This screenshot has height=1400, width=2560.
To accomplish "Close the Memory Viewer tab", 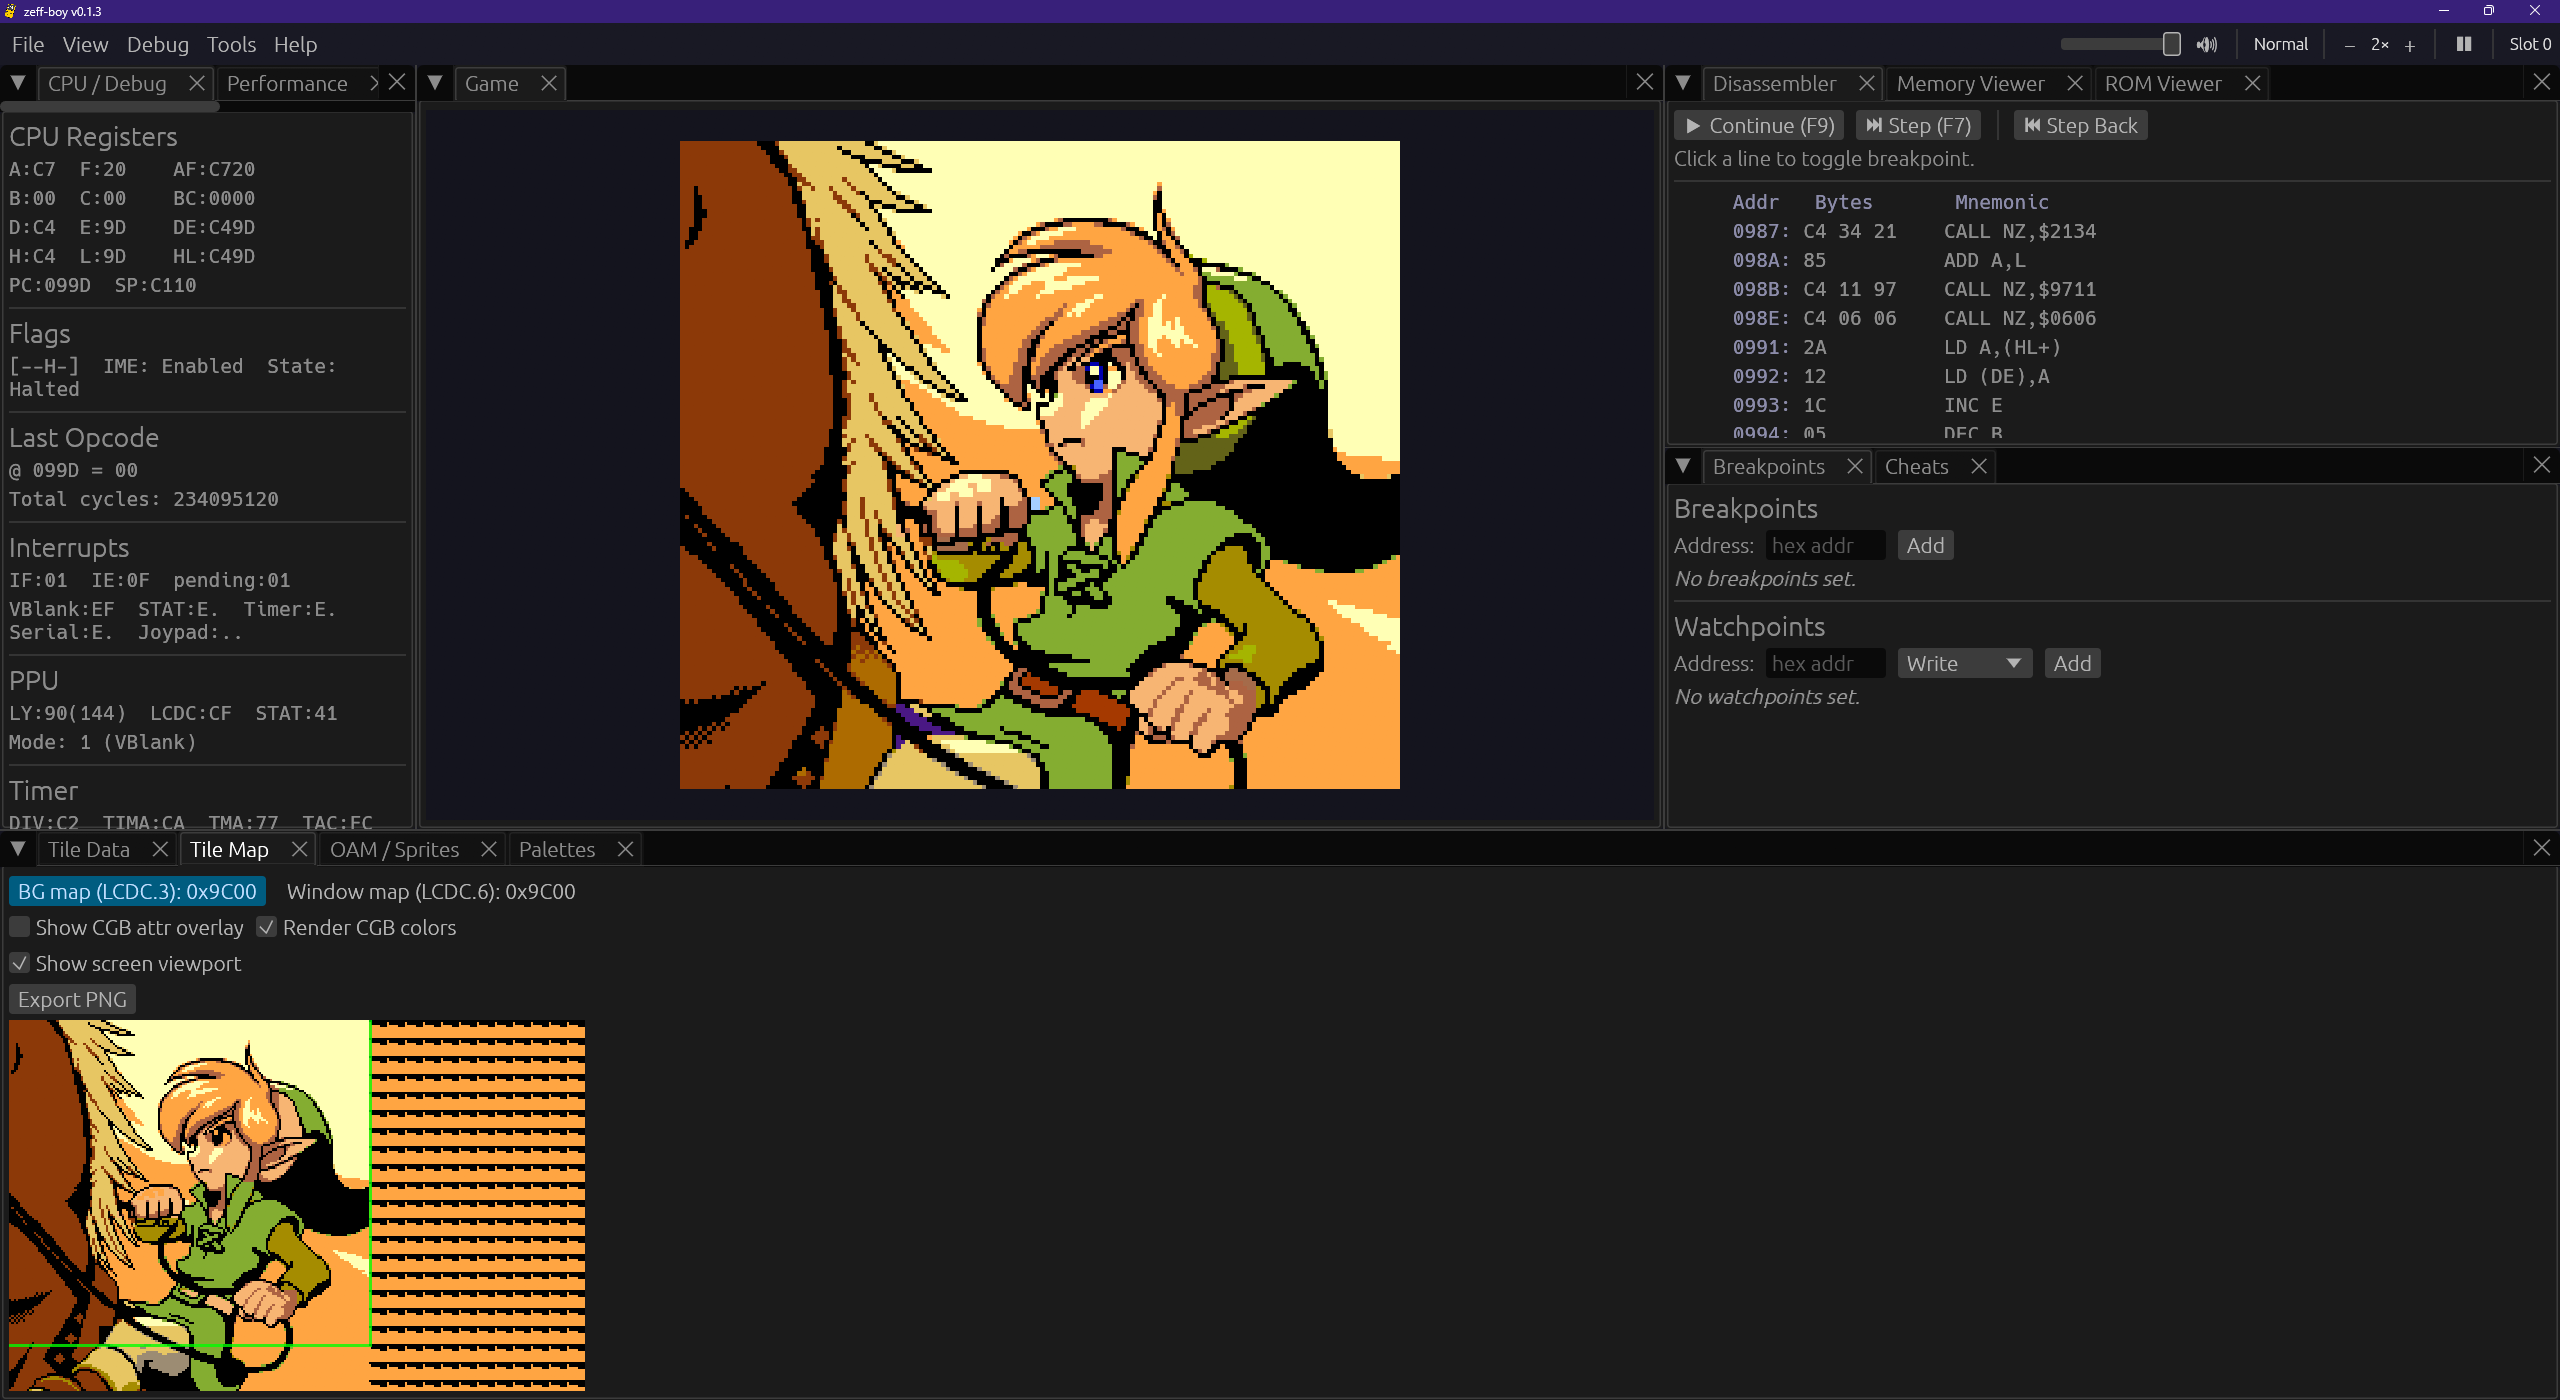I will coord(2075,83).
